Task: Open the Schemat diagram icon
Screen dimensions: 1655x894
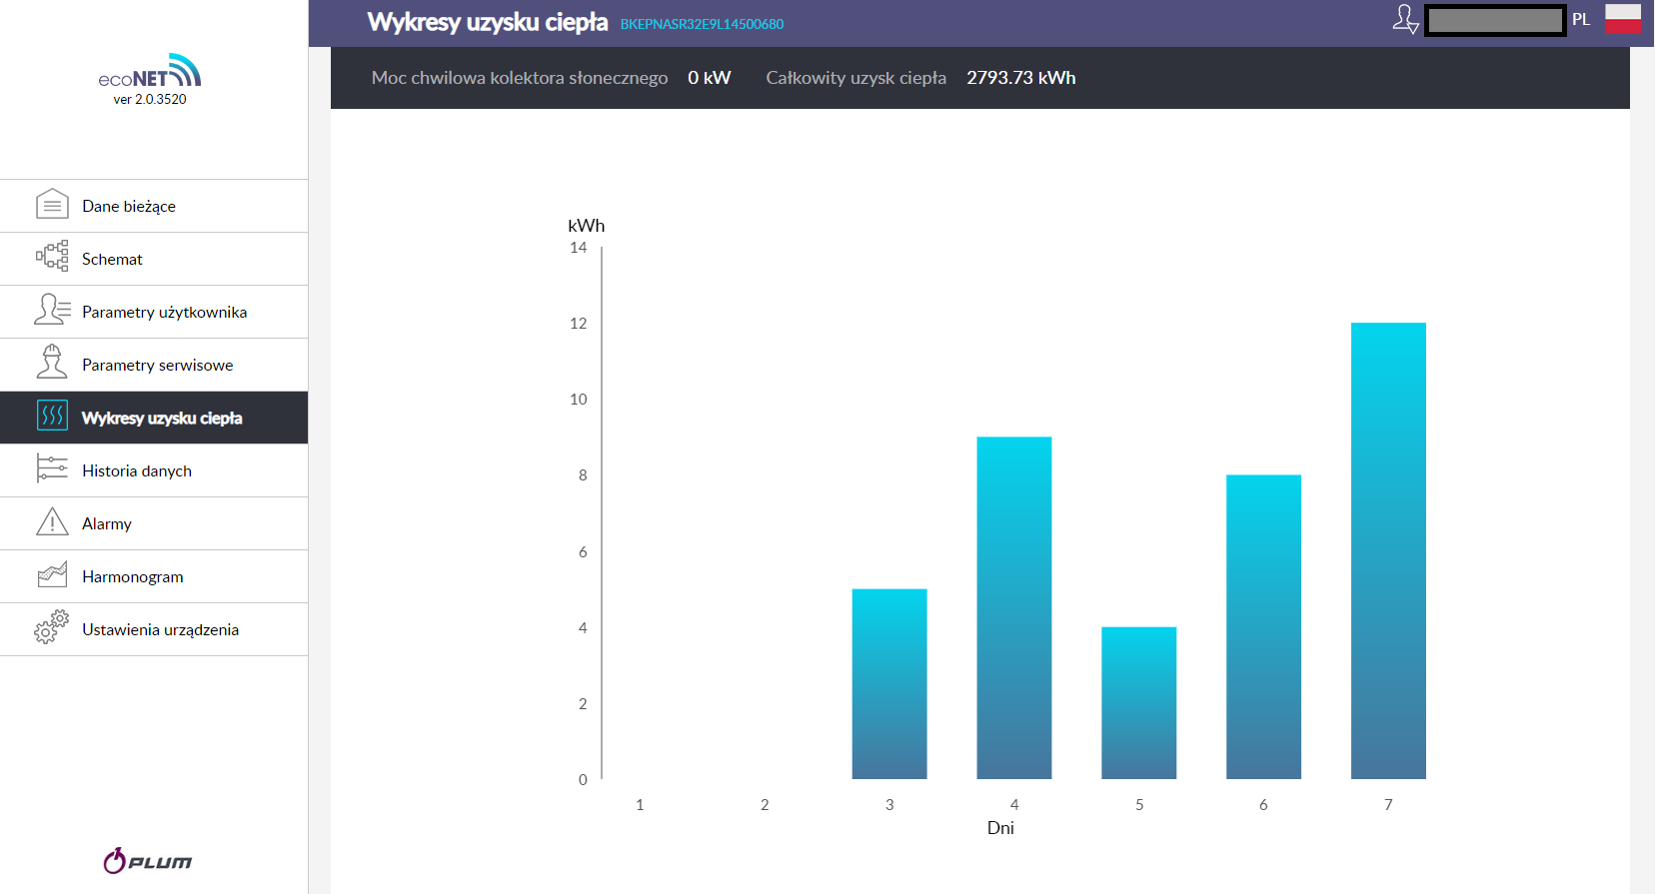Action: (52, 257)
